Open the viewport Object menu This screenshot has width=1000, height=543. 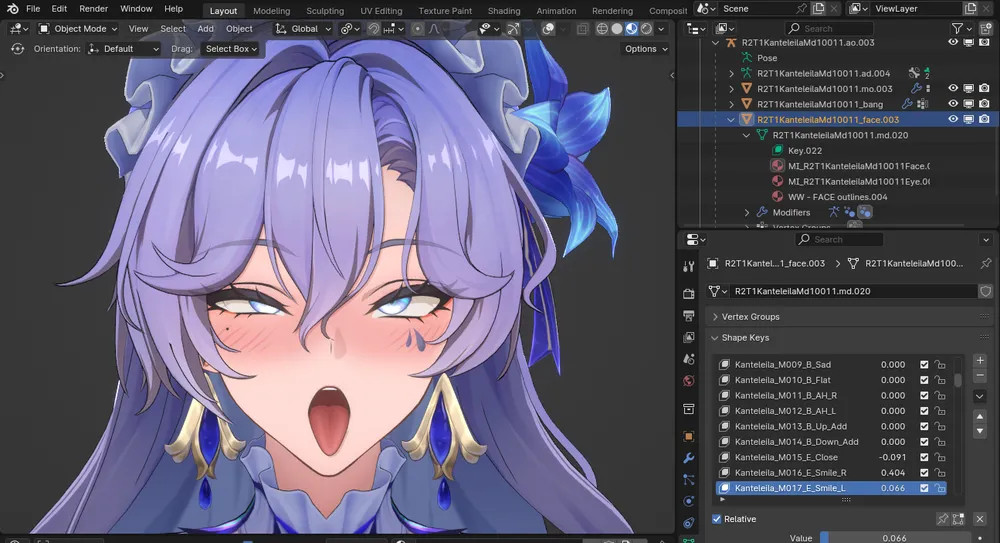239,29
